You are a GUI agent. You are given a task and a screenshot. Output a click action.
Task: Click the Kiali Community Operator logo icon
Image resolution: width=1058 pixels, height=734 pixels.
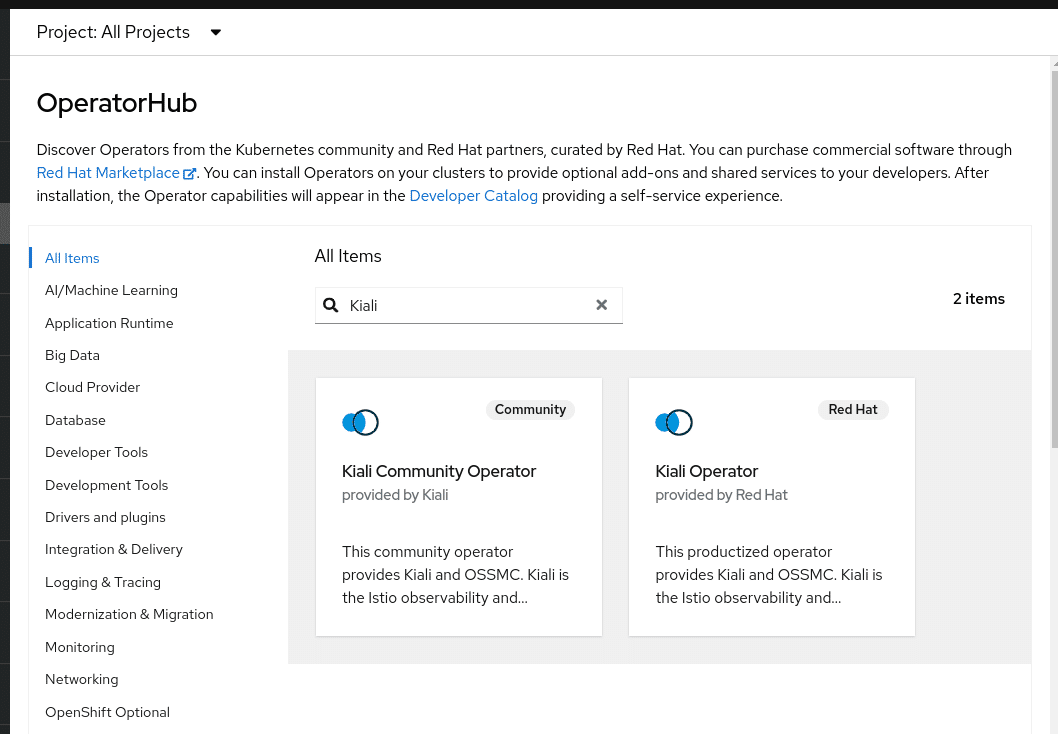tap(360, 422)
